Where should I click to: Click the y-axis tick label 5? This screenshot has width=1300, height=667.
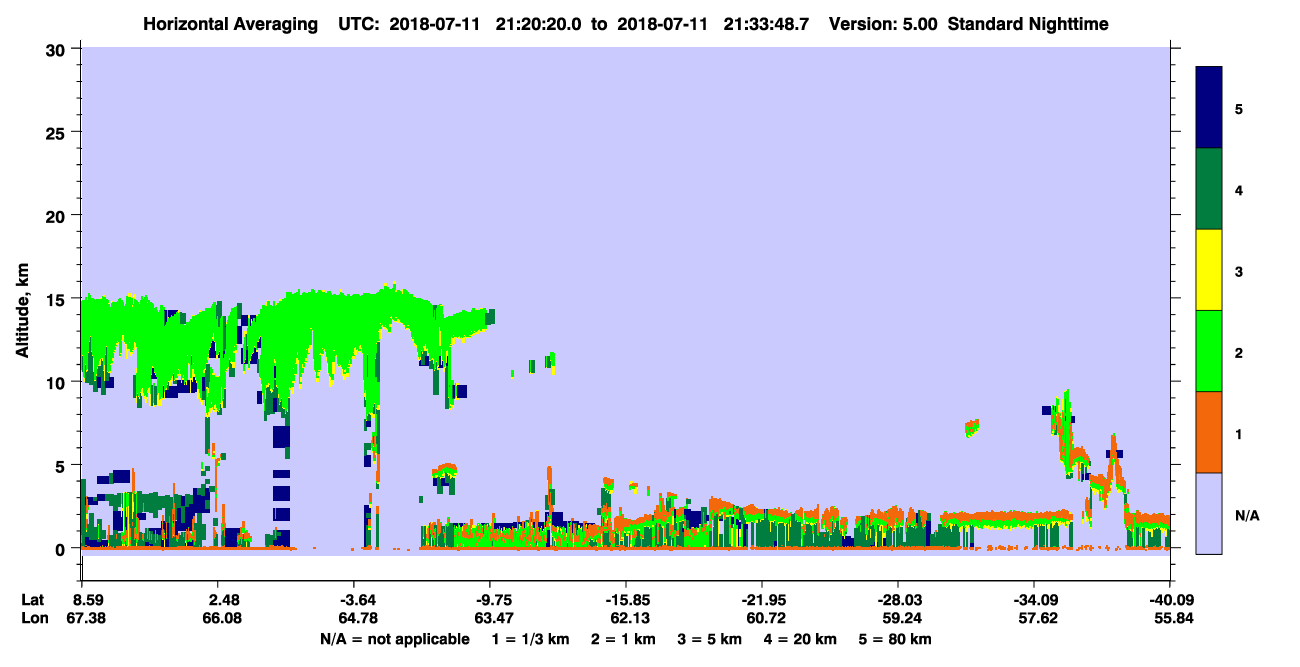click(x=62, y=465)
